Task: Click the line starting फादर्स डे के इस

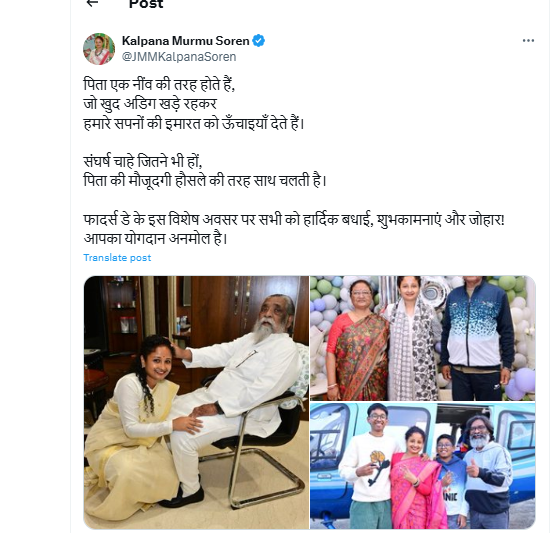Action: pyautogui.click(x=294, y=220)
